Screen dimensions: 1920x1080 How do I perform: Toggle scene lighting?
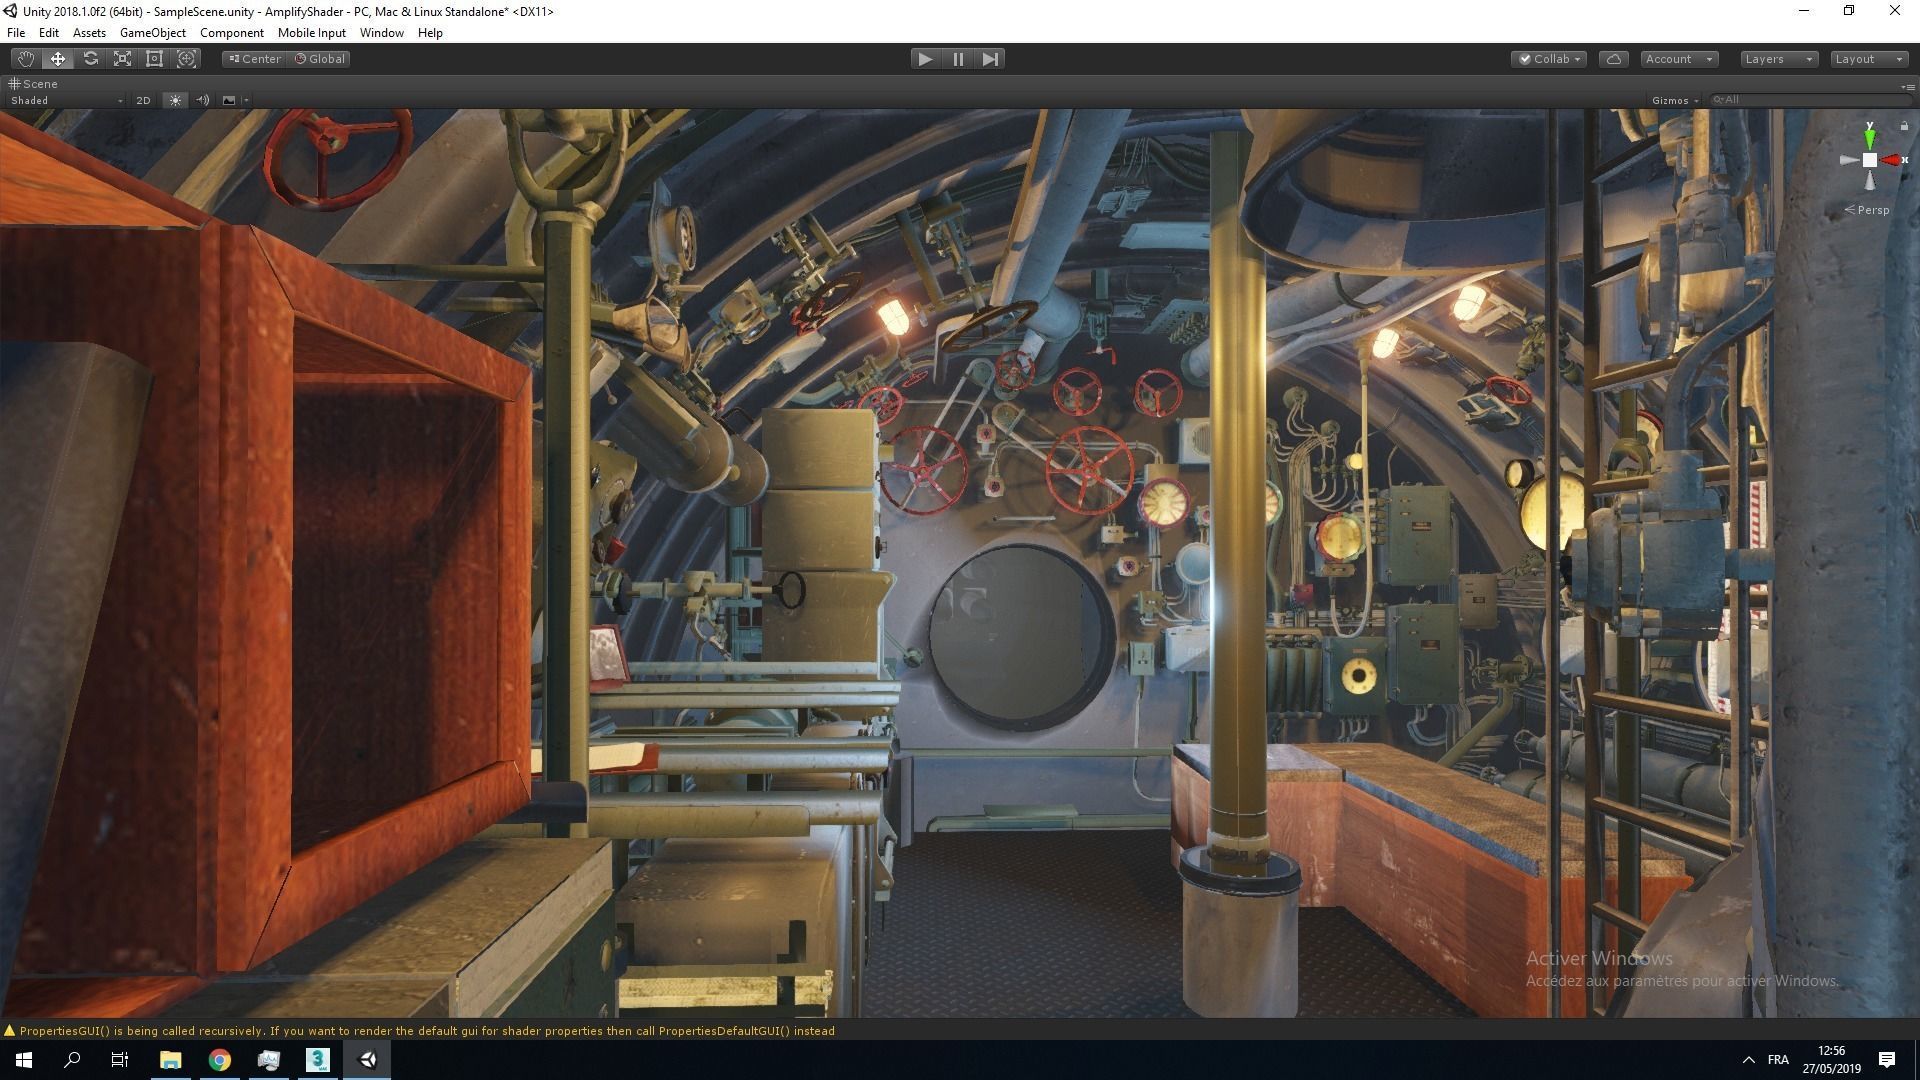coord(175,100)
